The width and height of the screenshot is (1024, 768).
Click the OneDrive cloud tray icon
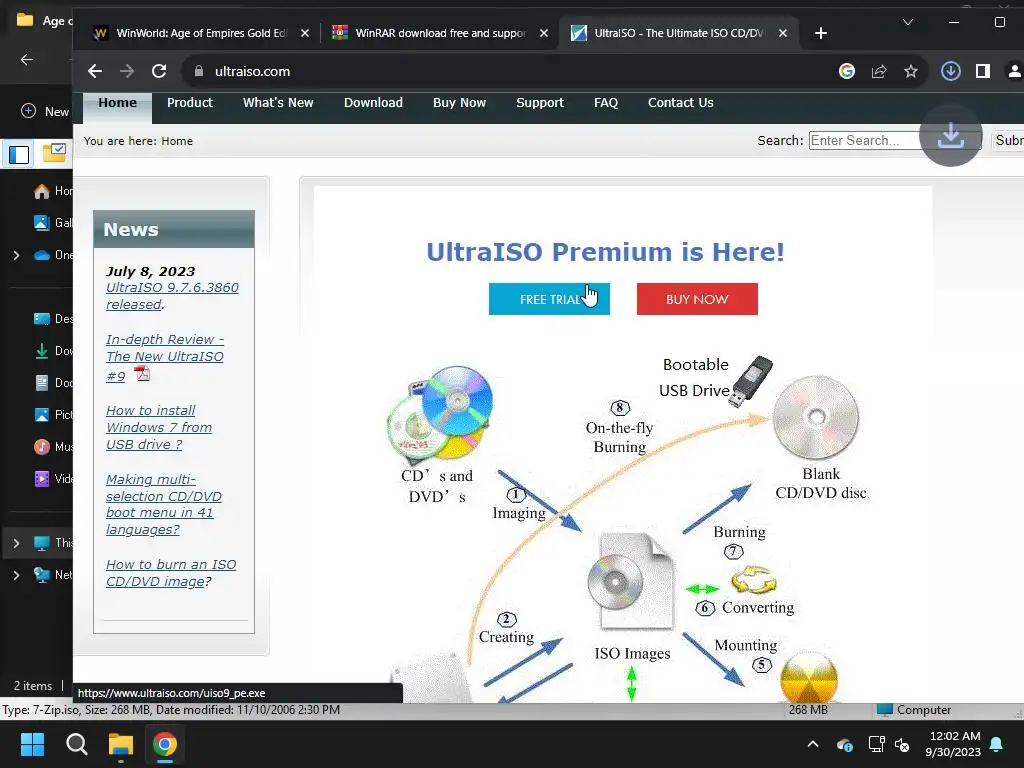(x=844, y=744)
